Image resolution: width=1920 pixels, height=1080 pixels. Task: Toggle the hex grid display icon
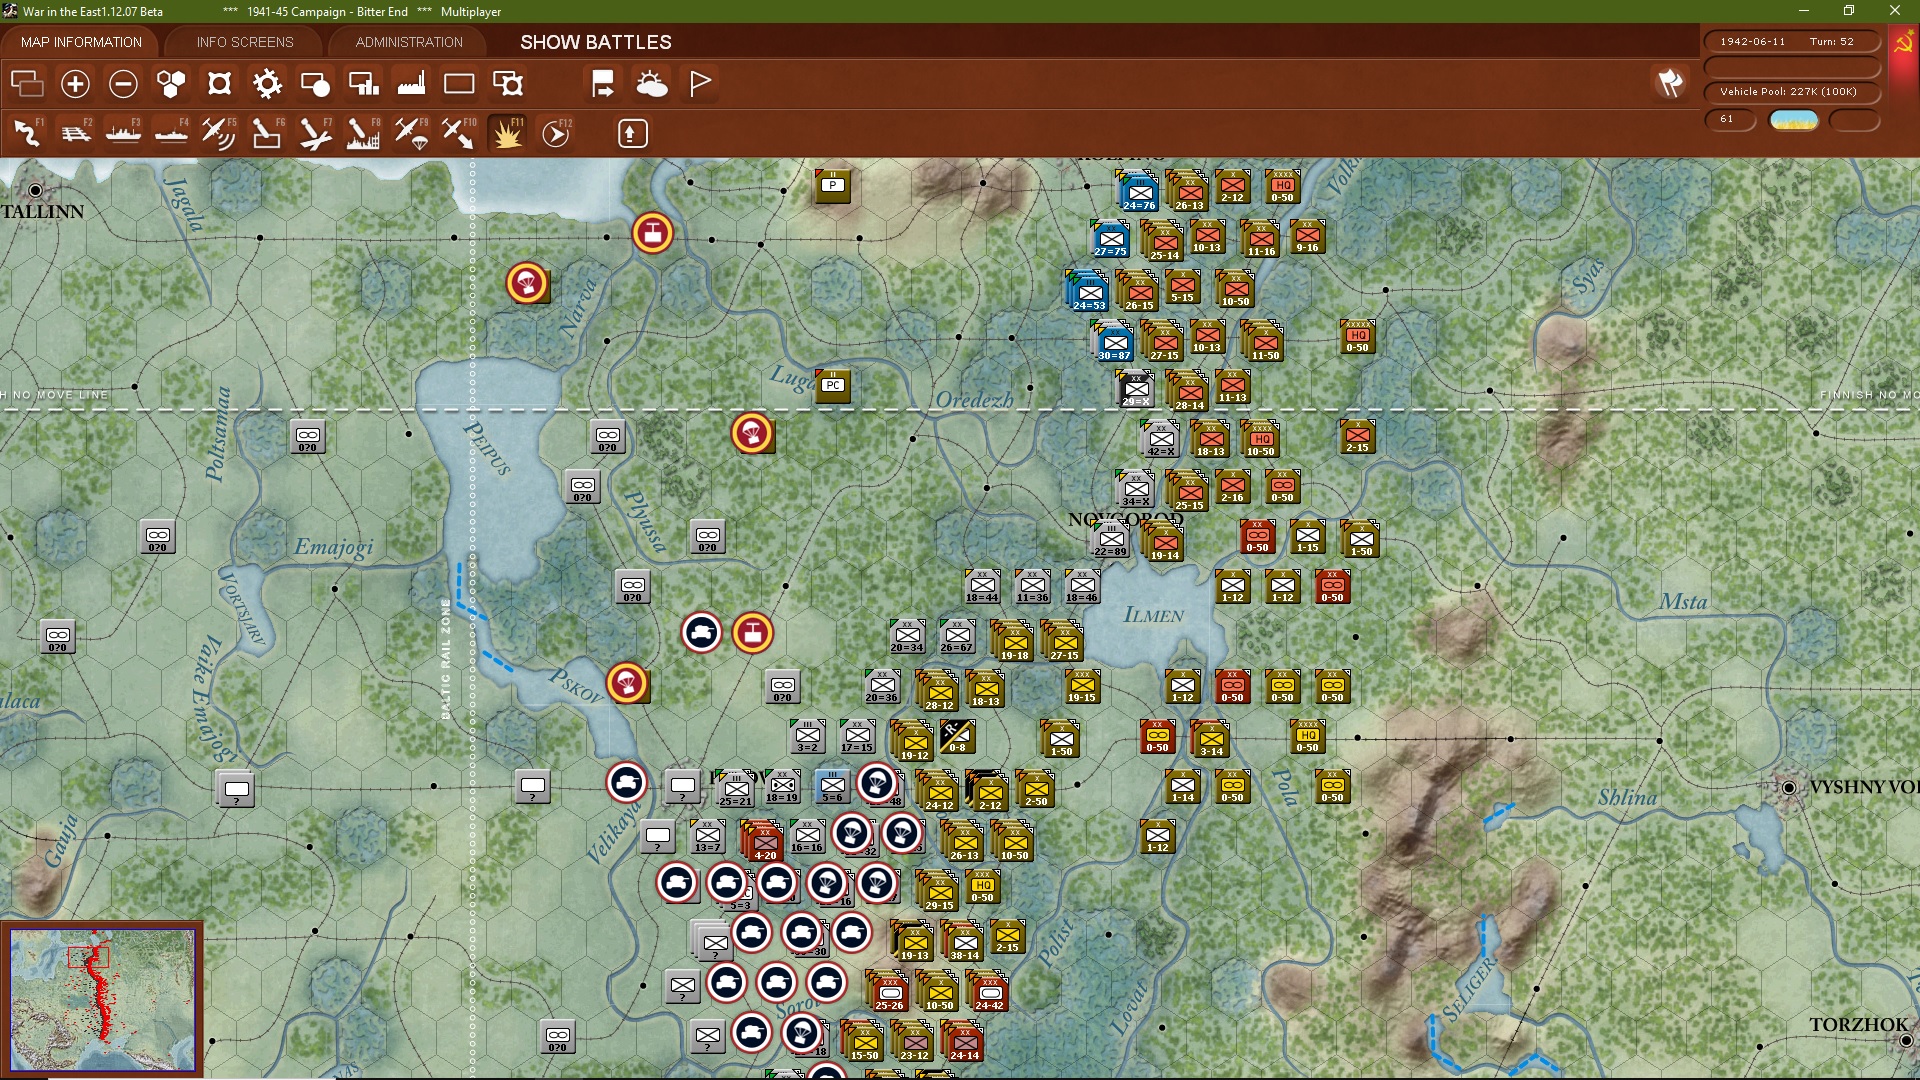coord(171,84)
